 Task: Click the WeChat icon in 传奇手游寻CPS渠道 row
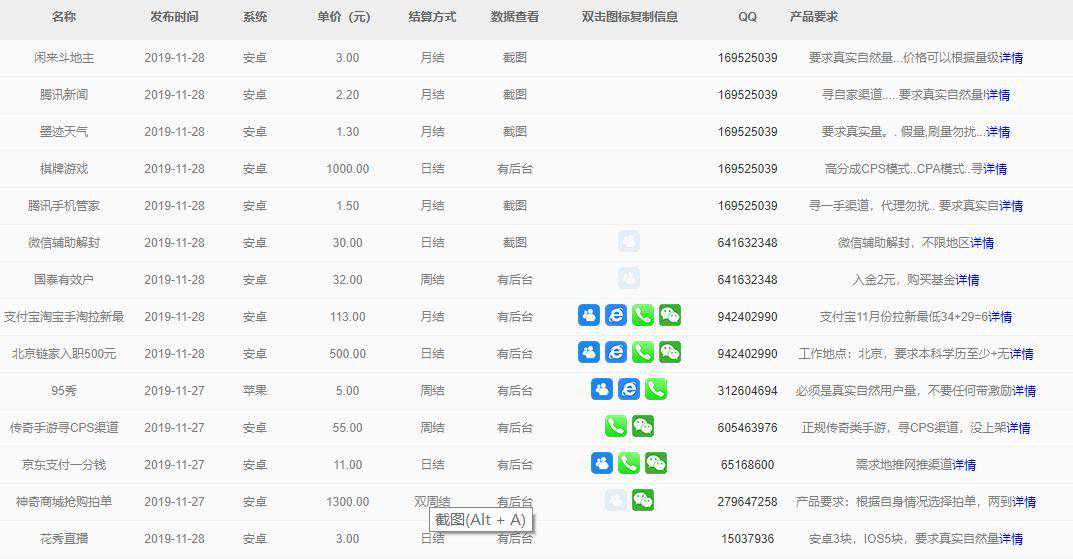(643, 427)
